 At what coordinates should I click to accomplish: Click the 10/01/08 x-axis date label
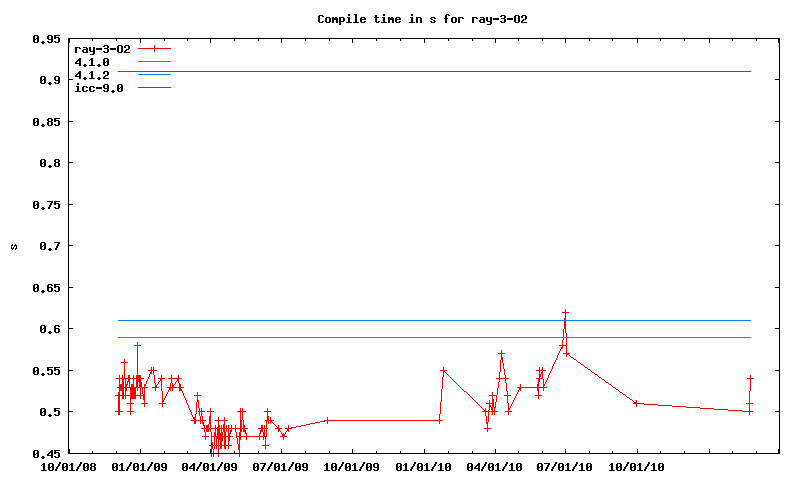point(68,466)
